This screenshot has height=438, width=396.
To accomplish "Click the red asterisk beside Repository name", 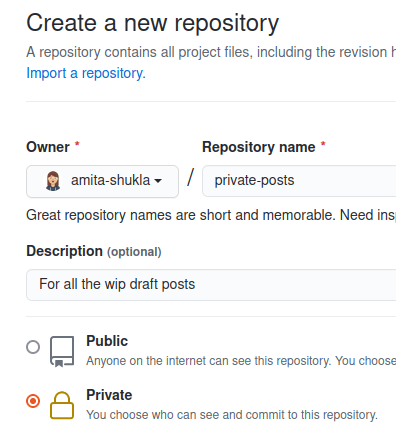I will point(323,144).
